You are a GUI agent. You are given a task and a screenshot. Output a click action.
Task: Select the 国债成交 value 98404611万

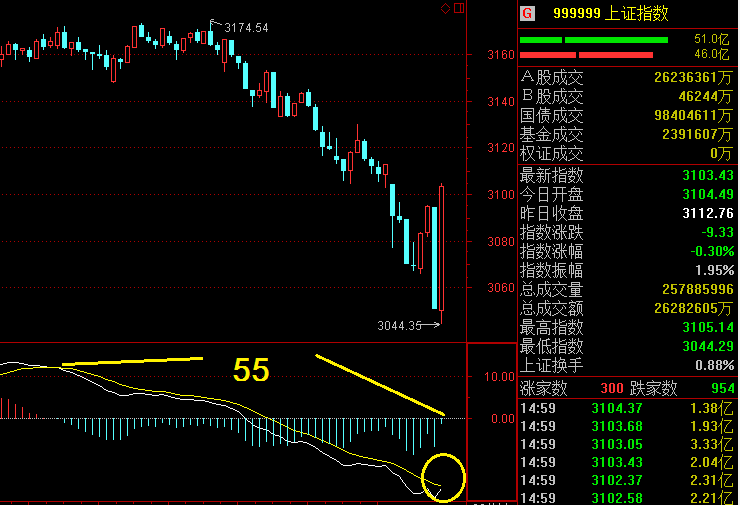click(693, 116)
